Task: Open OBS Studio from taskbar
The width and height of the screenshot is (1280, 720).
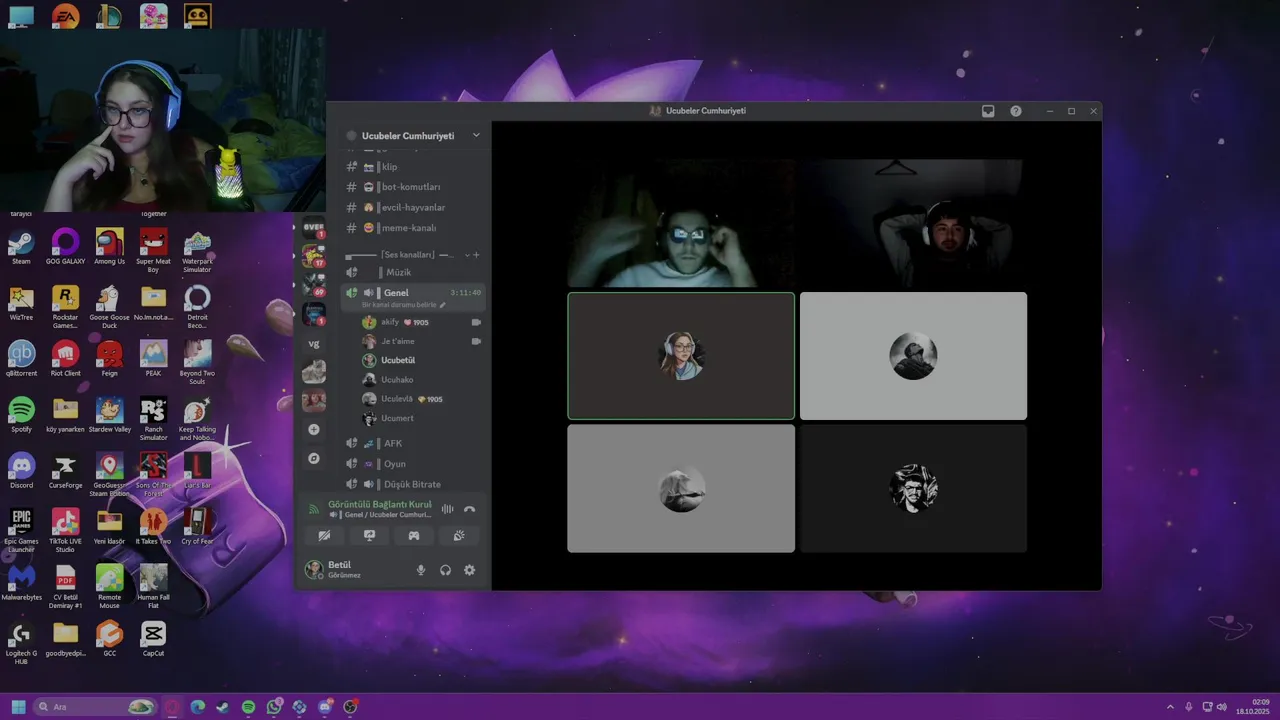Action: 350,707
